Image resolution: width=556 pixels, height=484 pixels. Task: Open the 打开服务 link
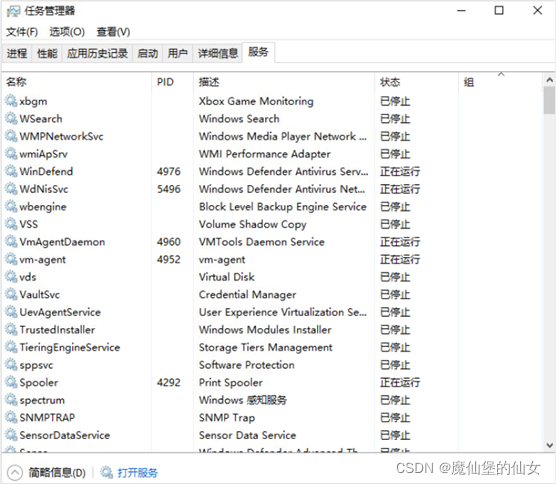pyautogui.click(x=138, y=472)
